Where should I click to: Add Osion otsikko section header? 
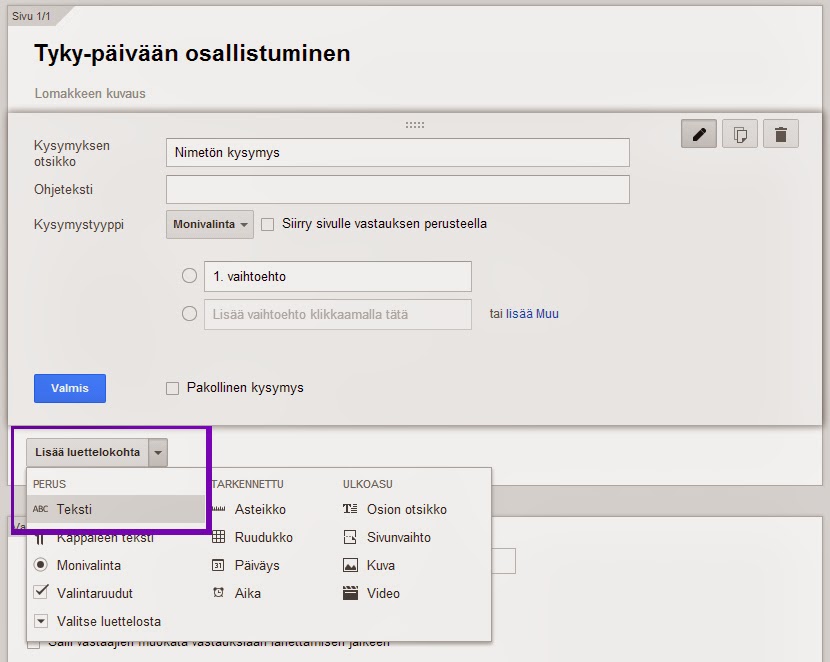pos(406,509)
